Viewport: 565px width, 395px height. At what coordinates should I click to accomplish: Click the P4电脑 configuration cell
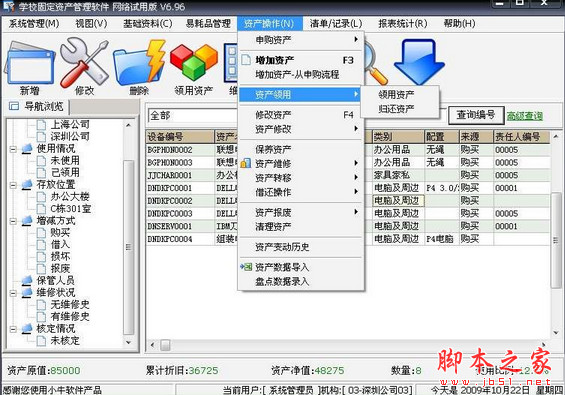tap(442, 239)
